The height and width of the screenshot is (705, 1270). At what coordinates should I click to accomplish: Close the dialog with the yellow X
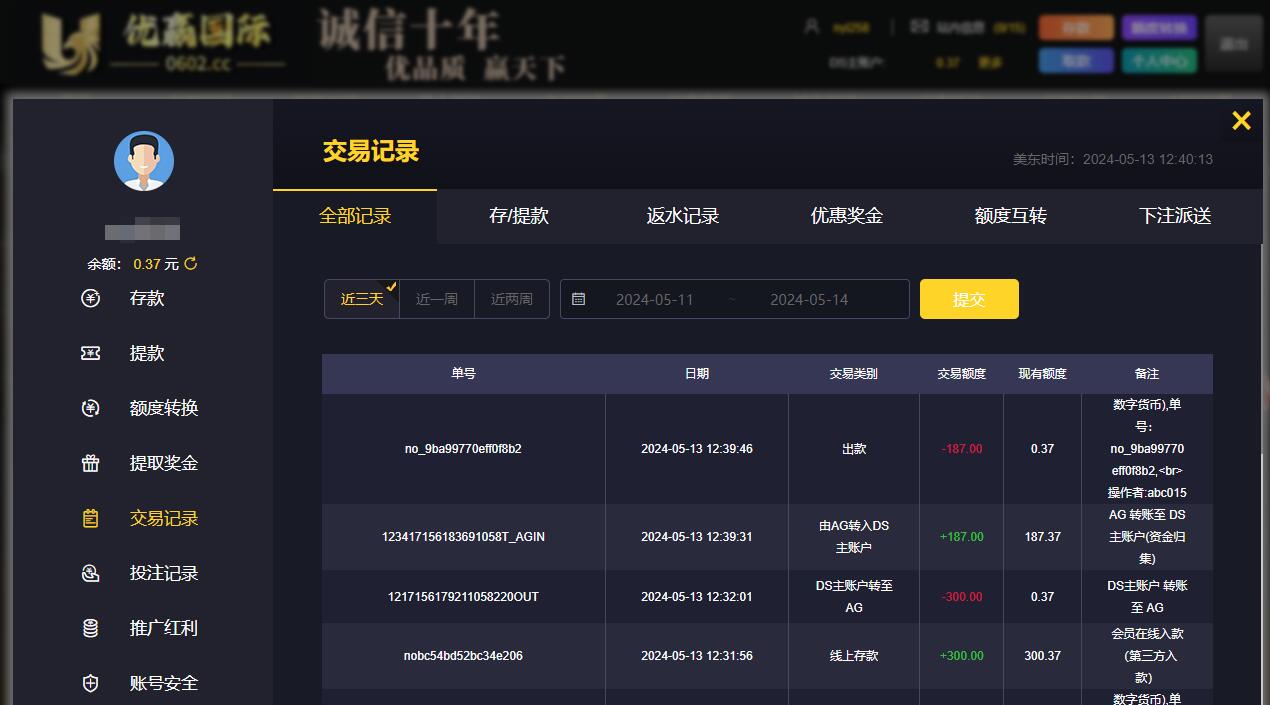click(x=1241, y=121)
